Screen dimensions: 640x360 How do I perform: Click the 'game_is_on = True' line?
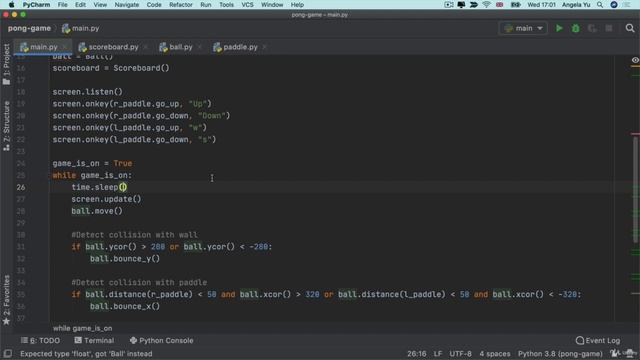point(92,163)
